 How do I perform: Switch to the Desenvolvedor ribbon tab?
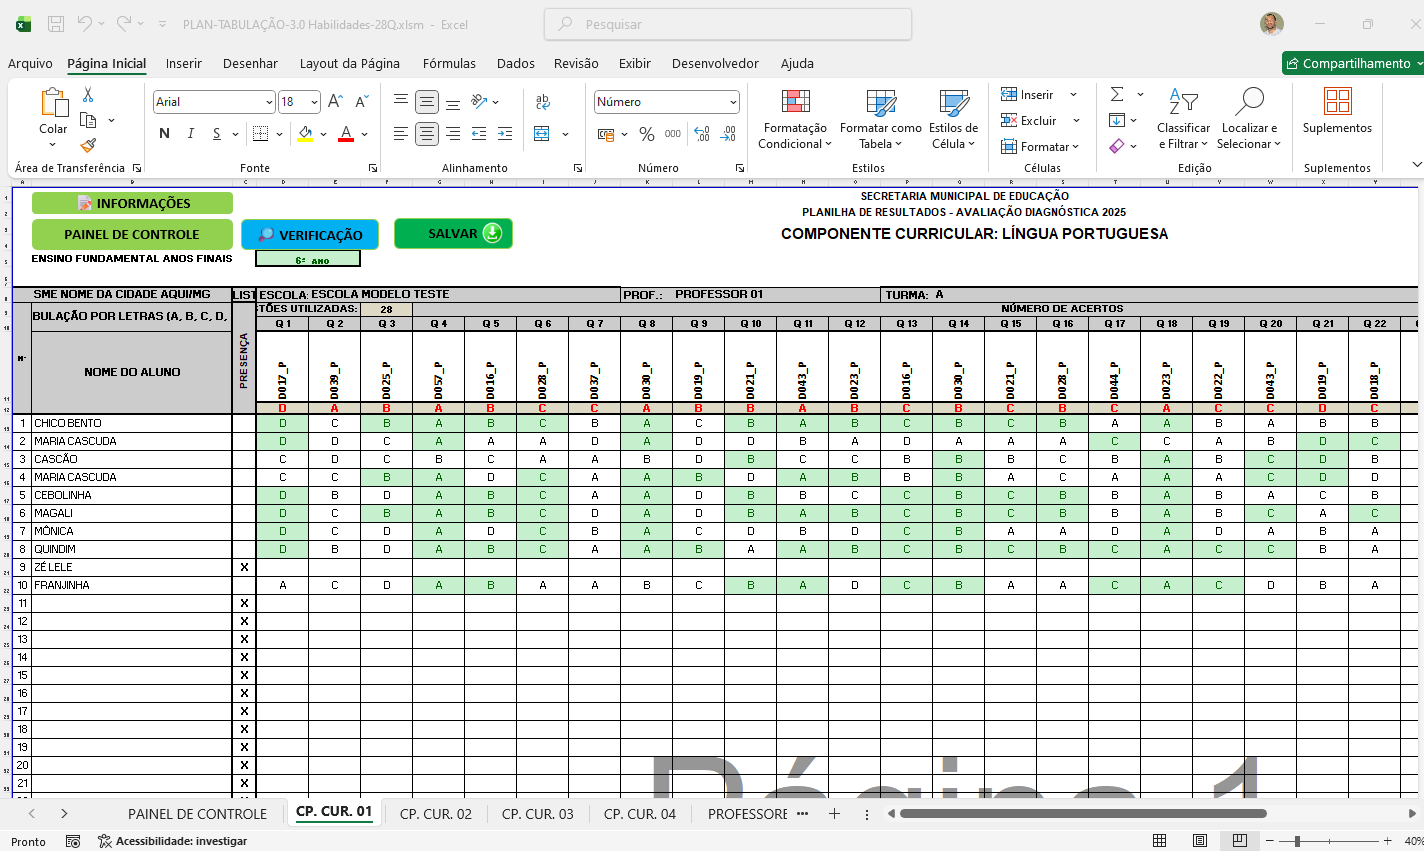click(715, 63)
